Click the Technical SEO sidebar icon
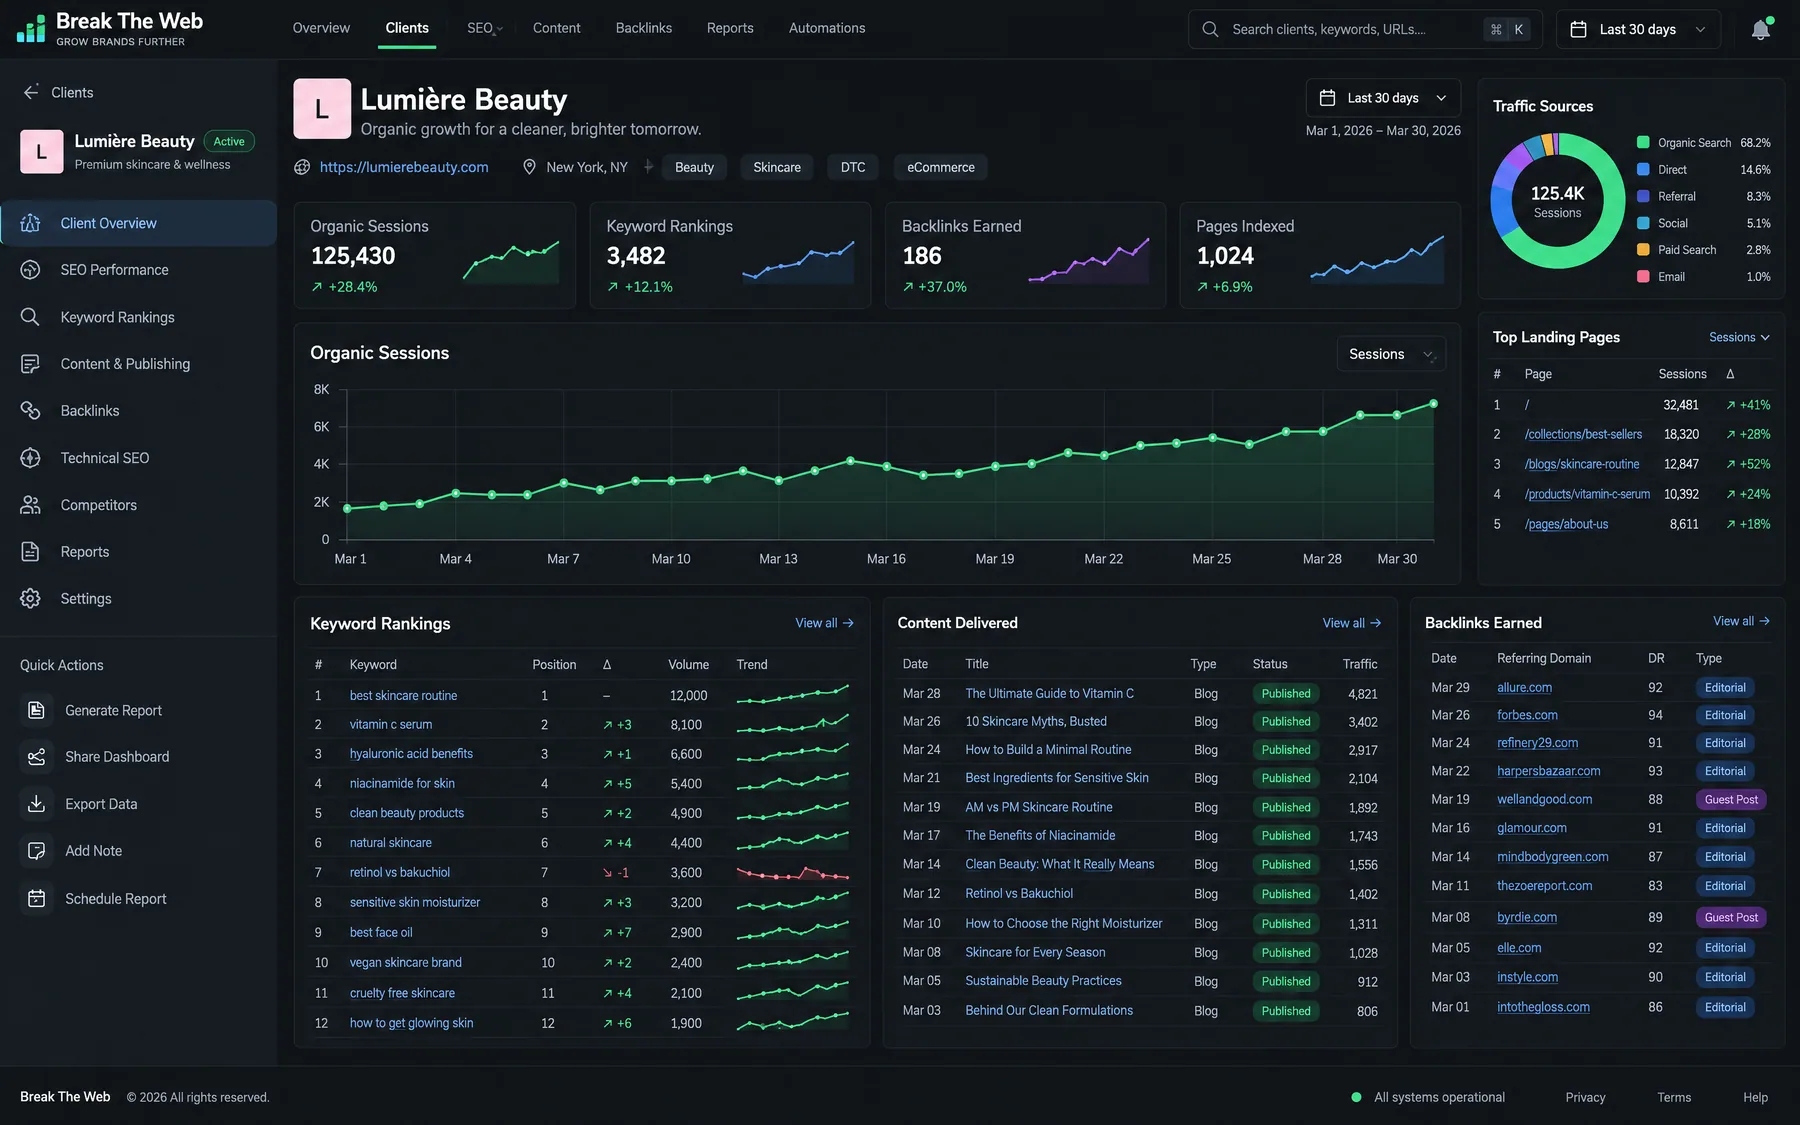Viewport: 1800px width, 1125px height. (x=31, y=458)
